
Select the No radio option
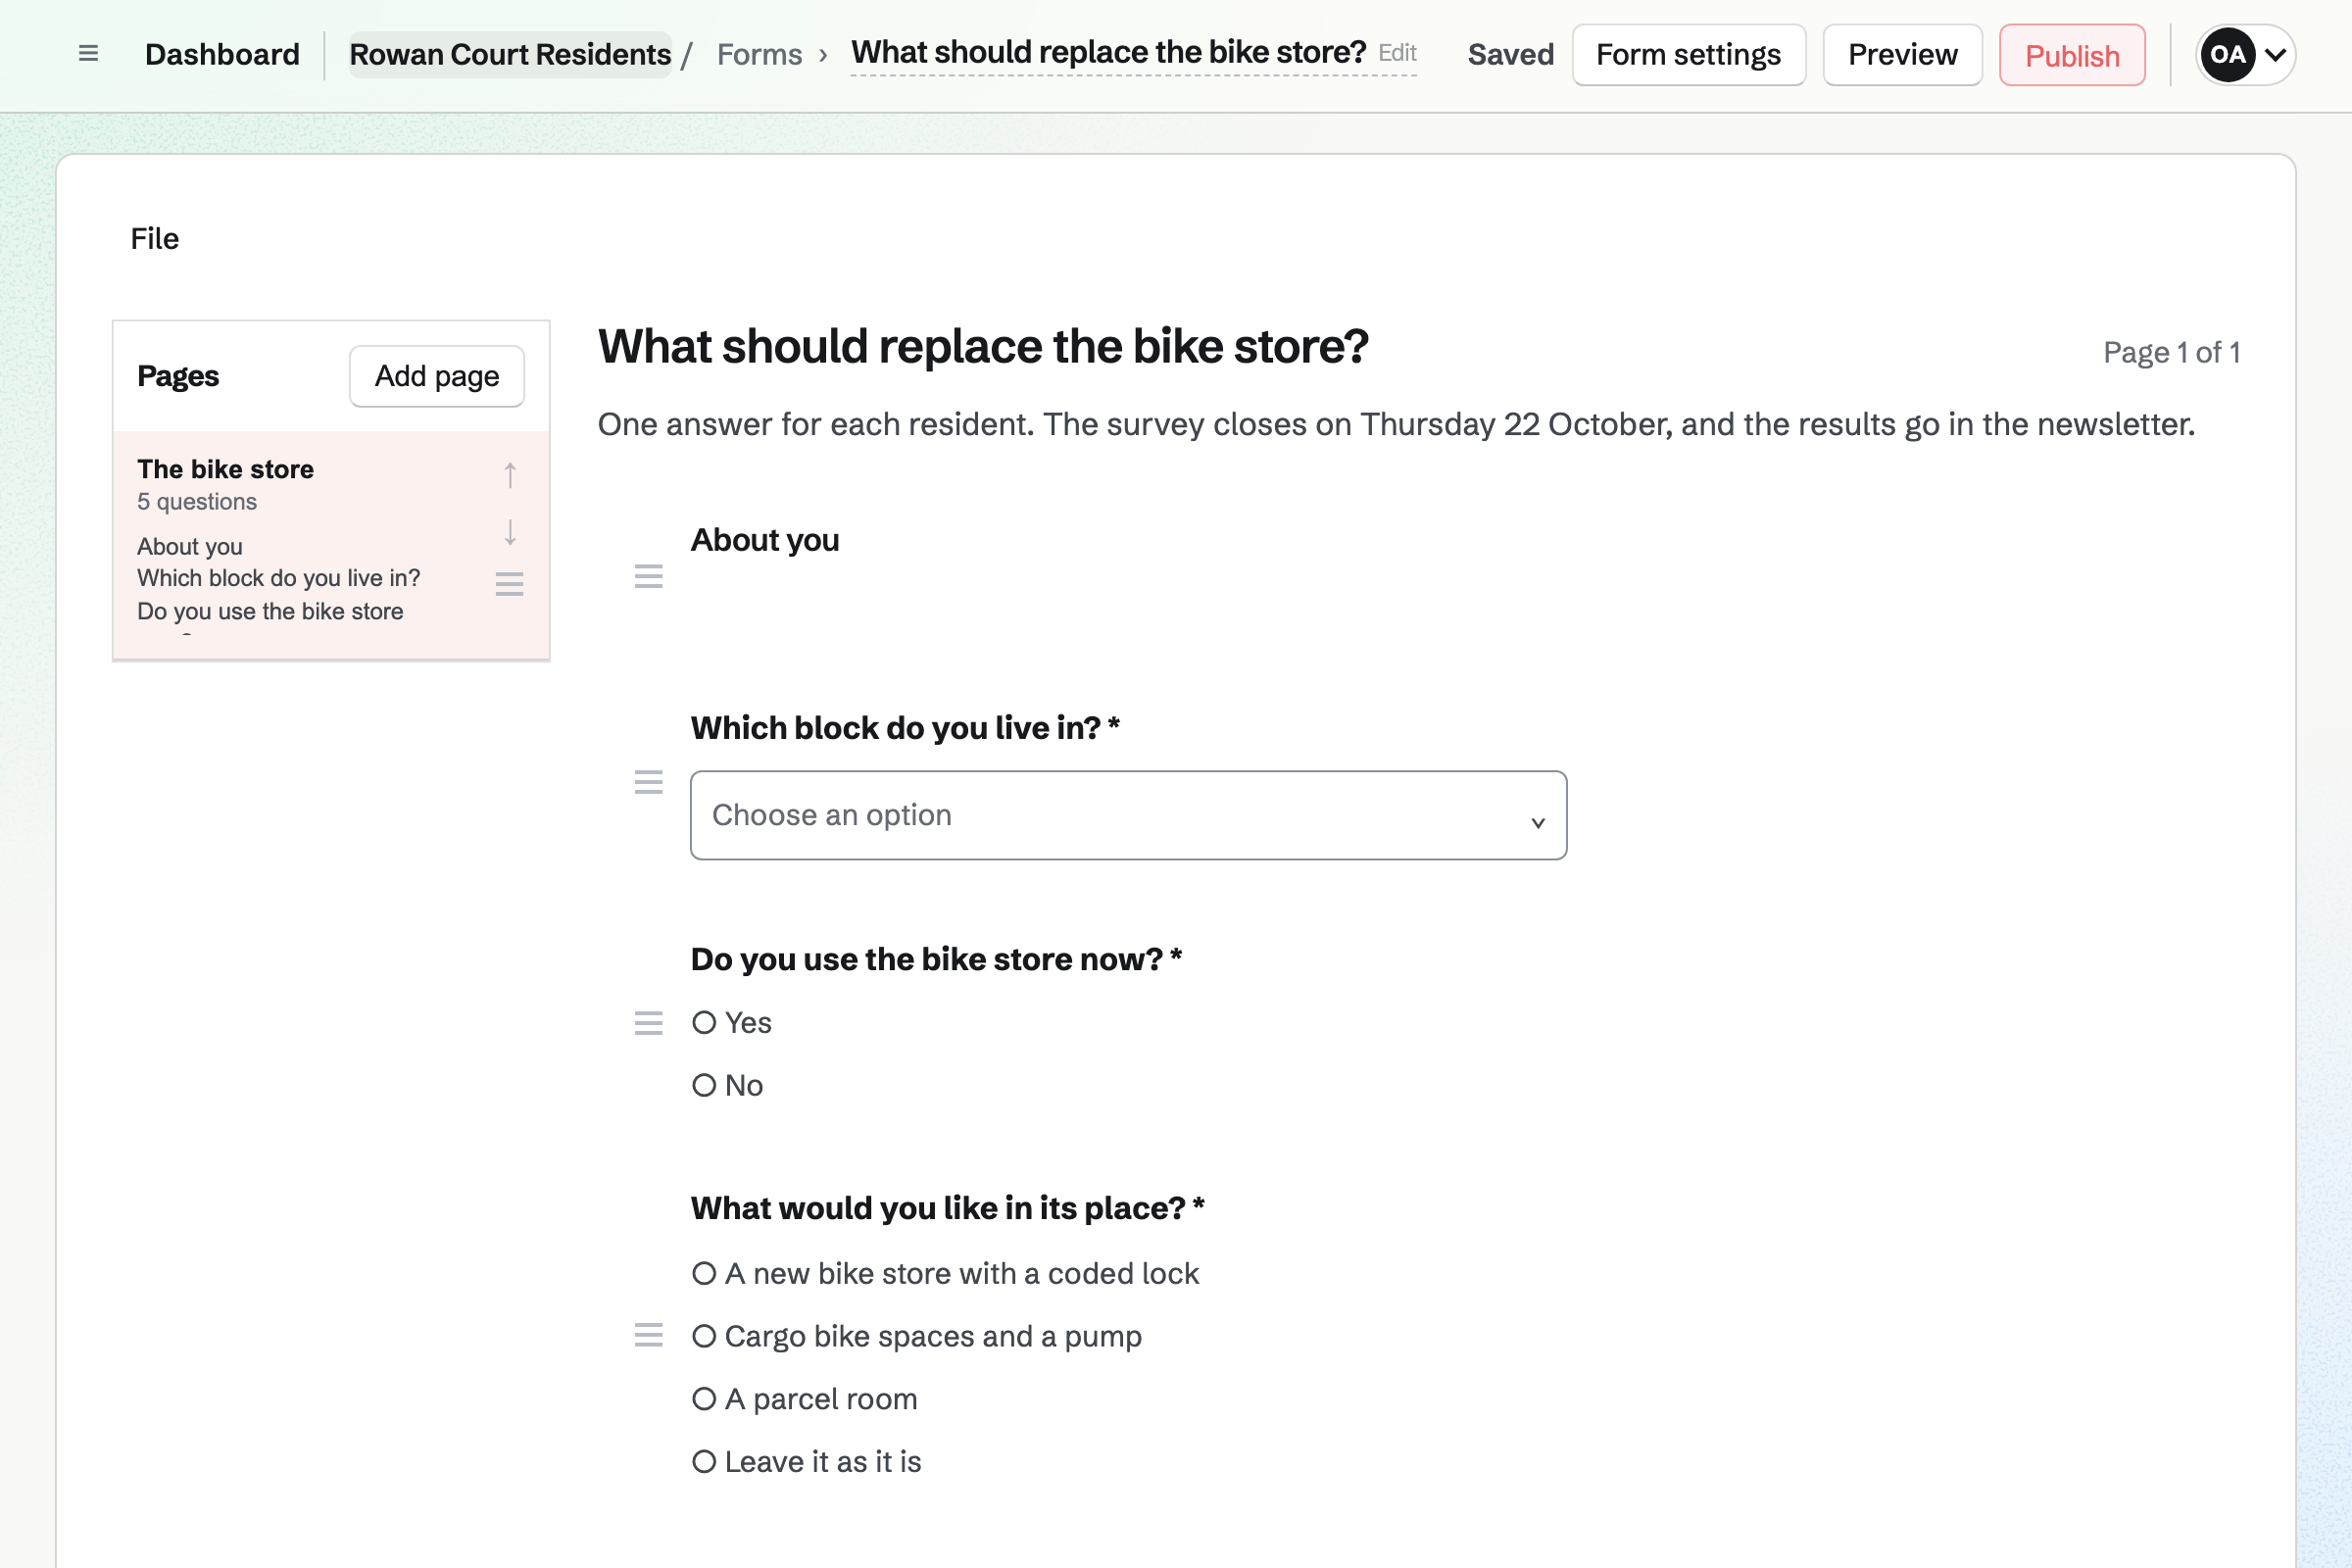(704, 1086)
